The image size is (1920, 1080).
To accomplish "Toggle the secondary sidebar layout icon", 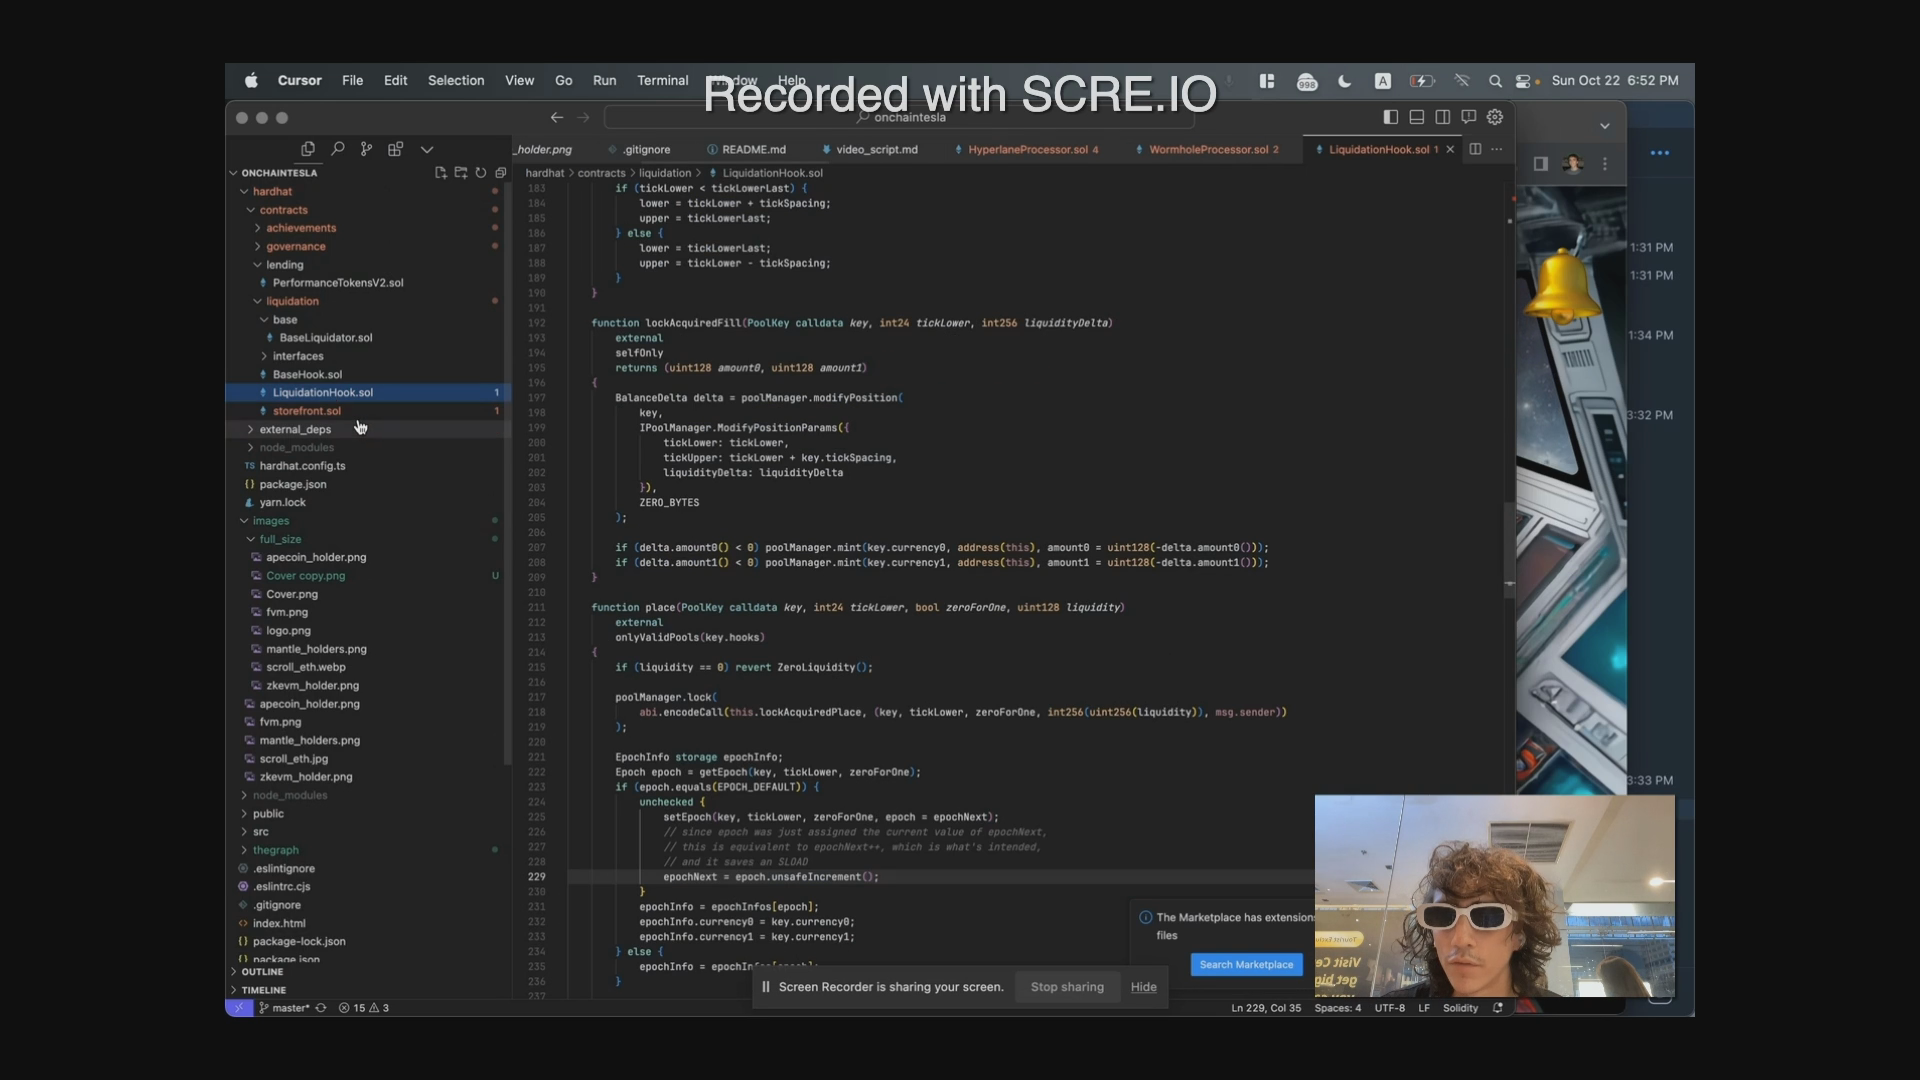I will click(x=1443, y=117).
